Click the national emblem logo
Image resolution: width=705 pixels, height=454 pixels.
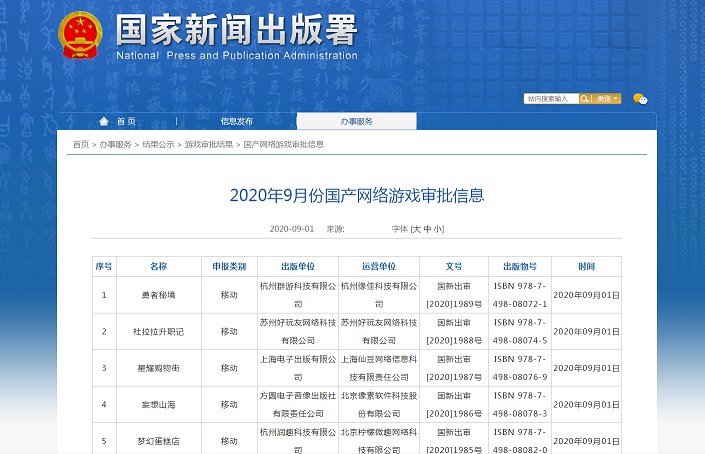[82, 37]
